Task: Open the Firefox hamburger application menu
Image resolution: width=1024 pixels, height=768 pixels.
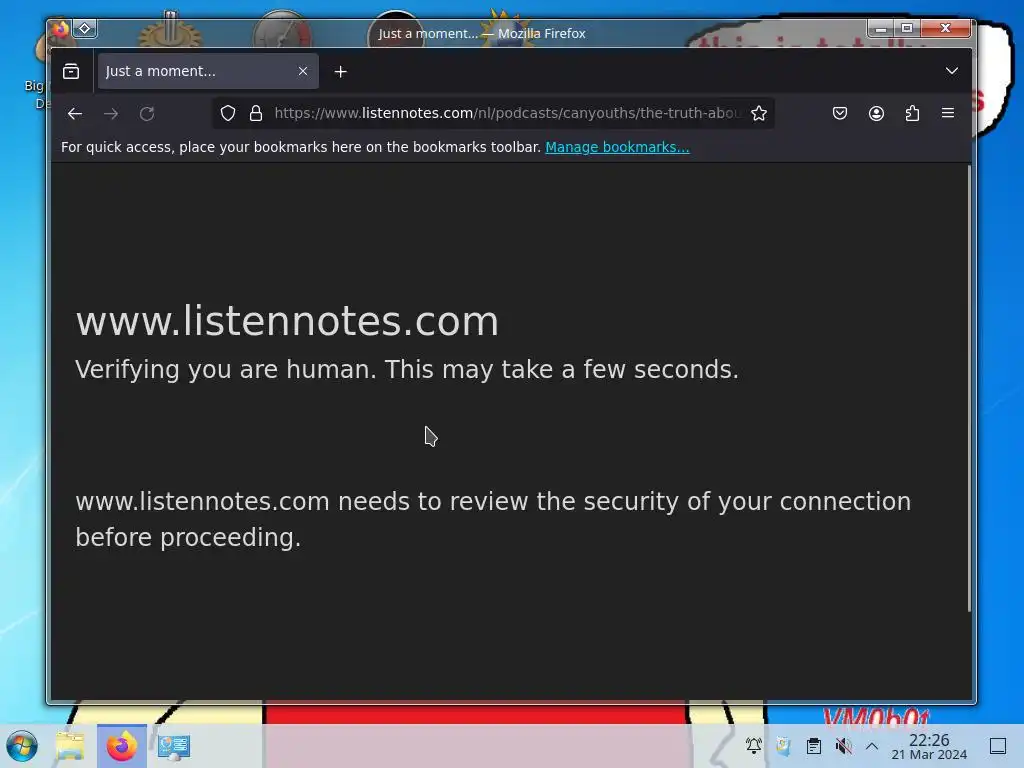Action: point(948,114)
